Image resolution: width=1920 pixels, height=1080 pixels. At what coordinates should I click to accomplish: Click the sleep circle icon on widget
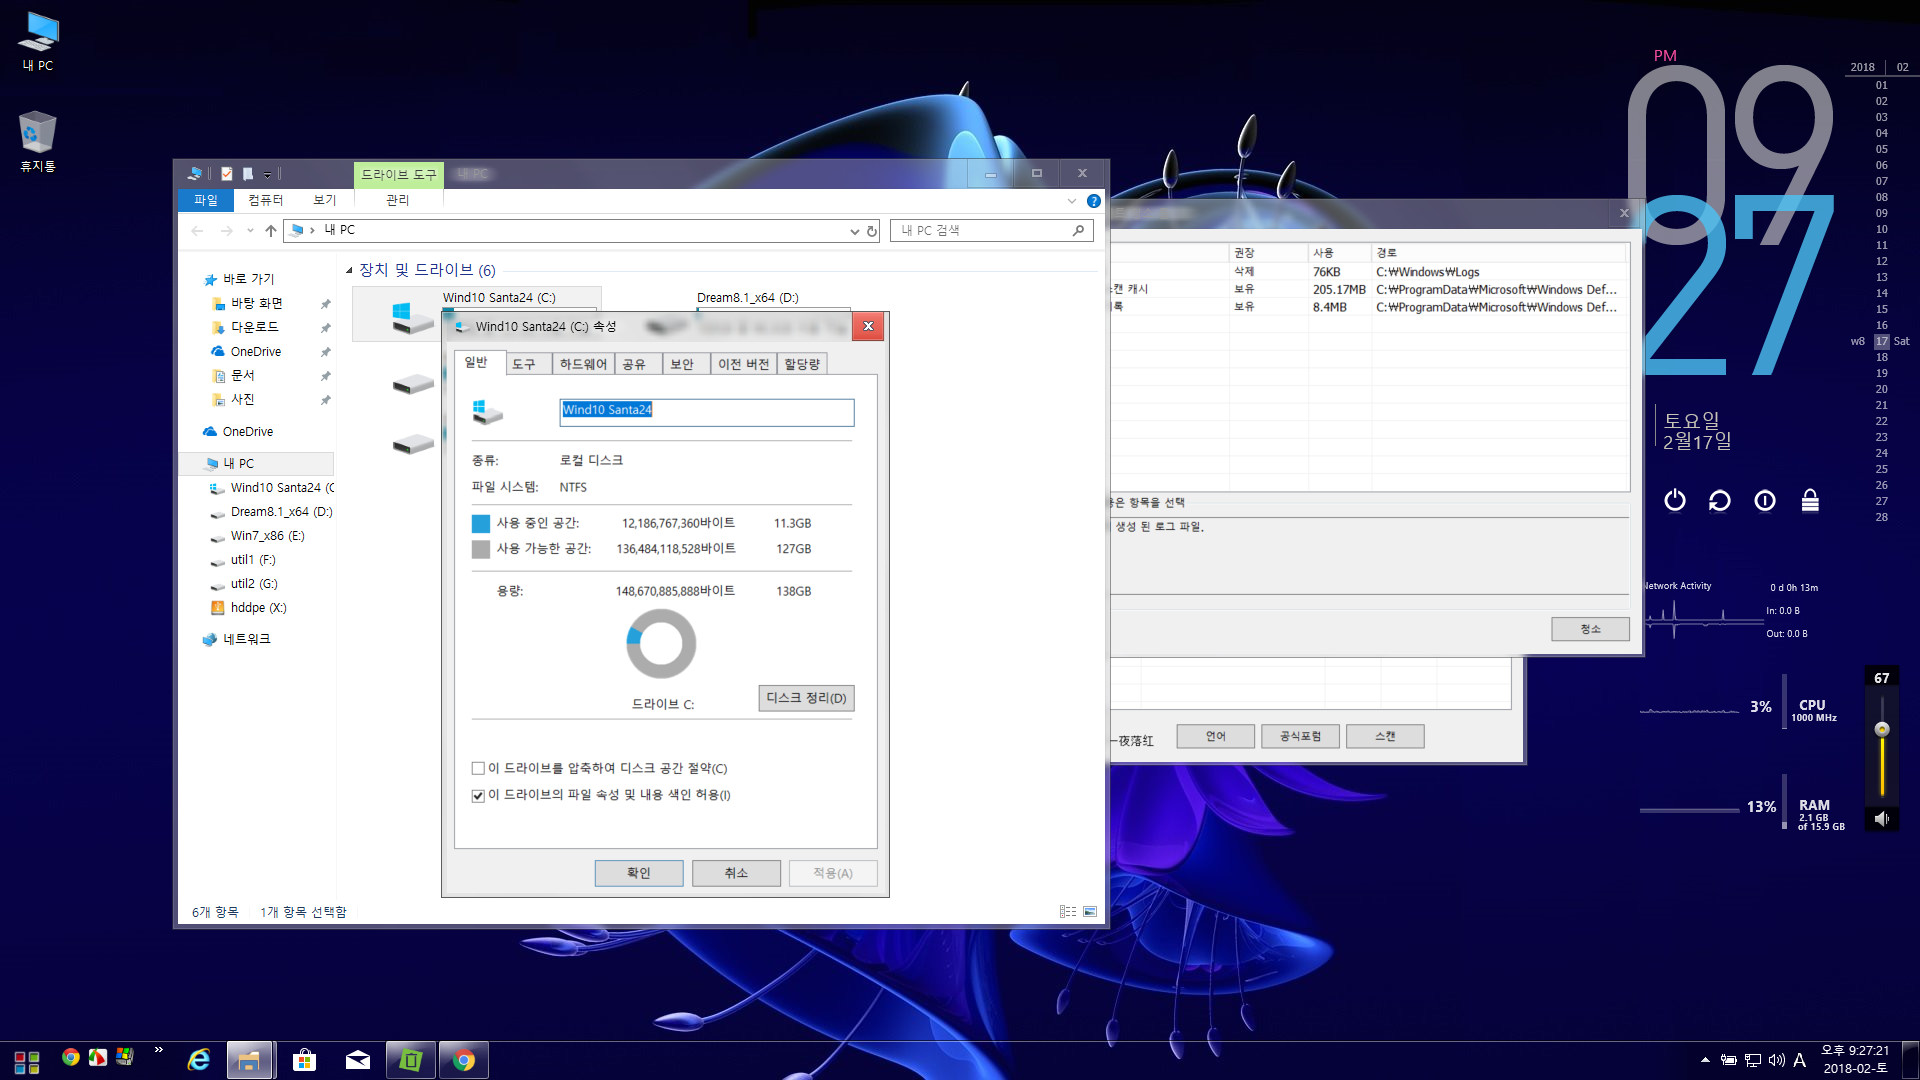(1765, 500)
